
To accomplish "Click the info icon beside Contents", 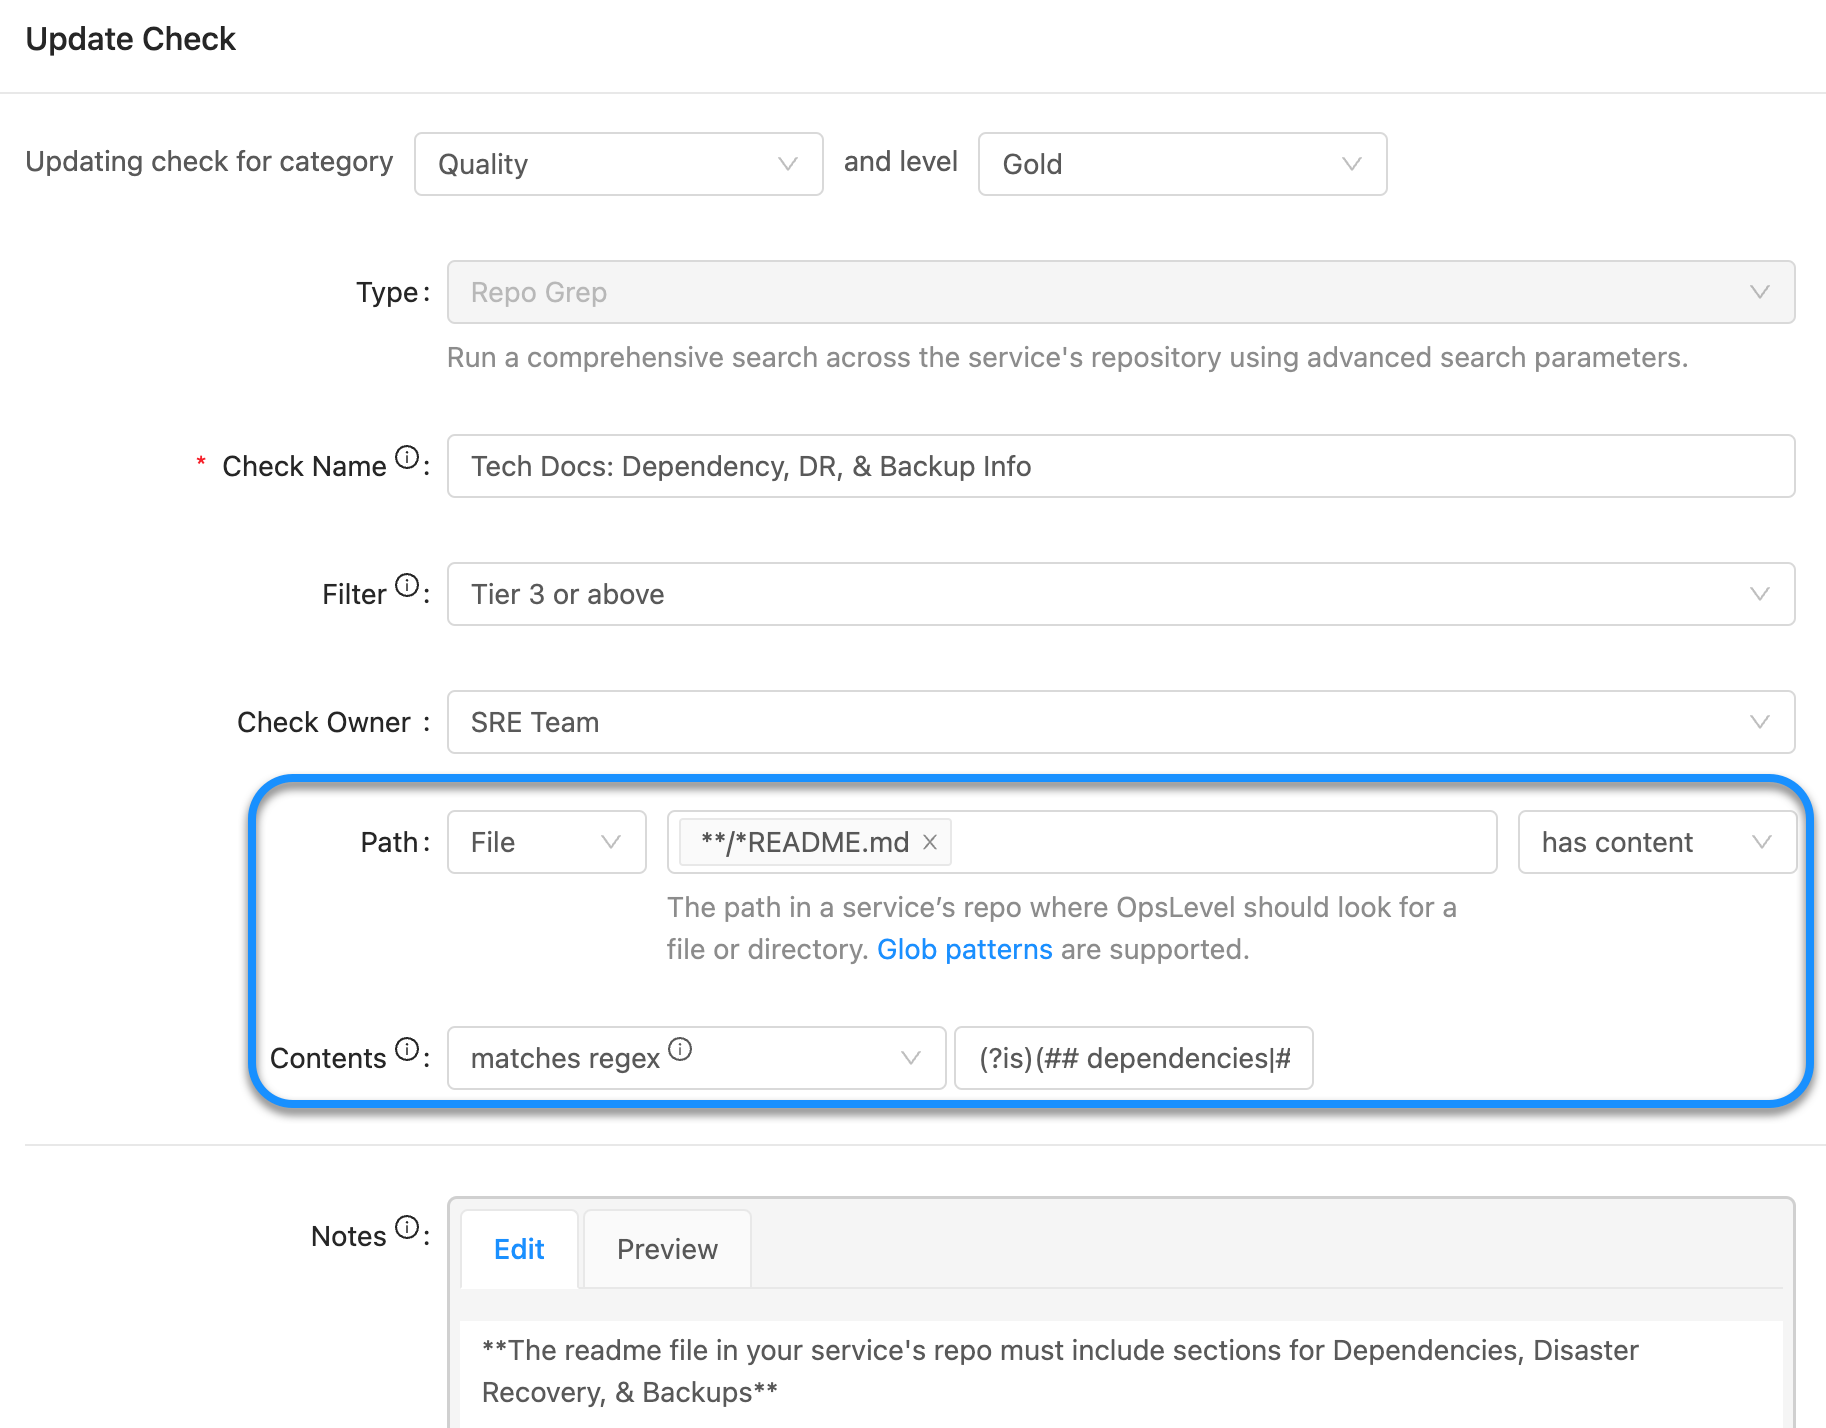I will click(406, 1049).
